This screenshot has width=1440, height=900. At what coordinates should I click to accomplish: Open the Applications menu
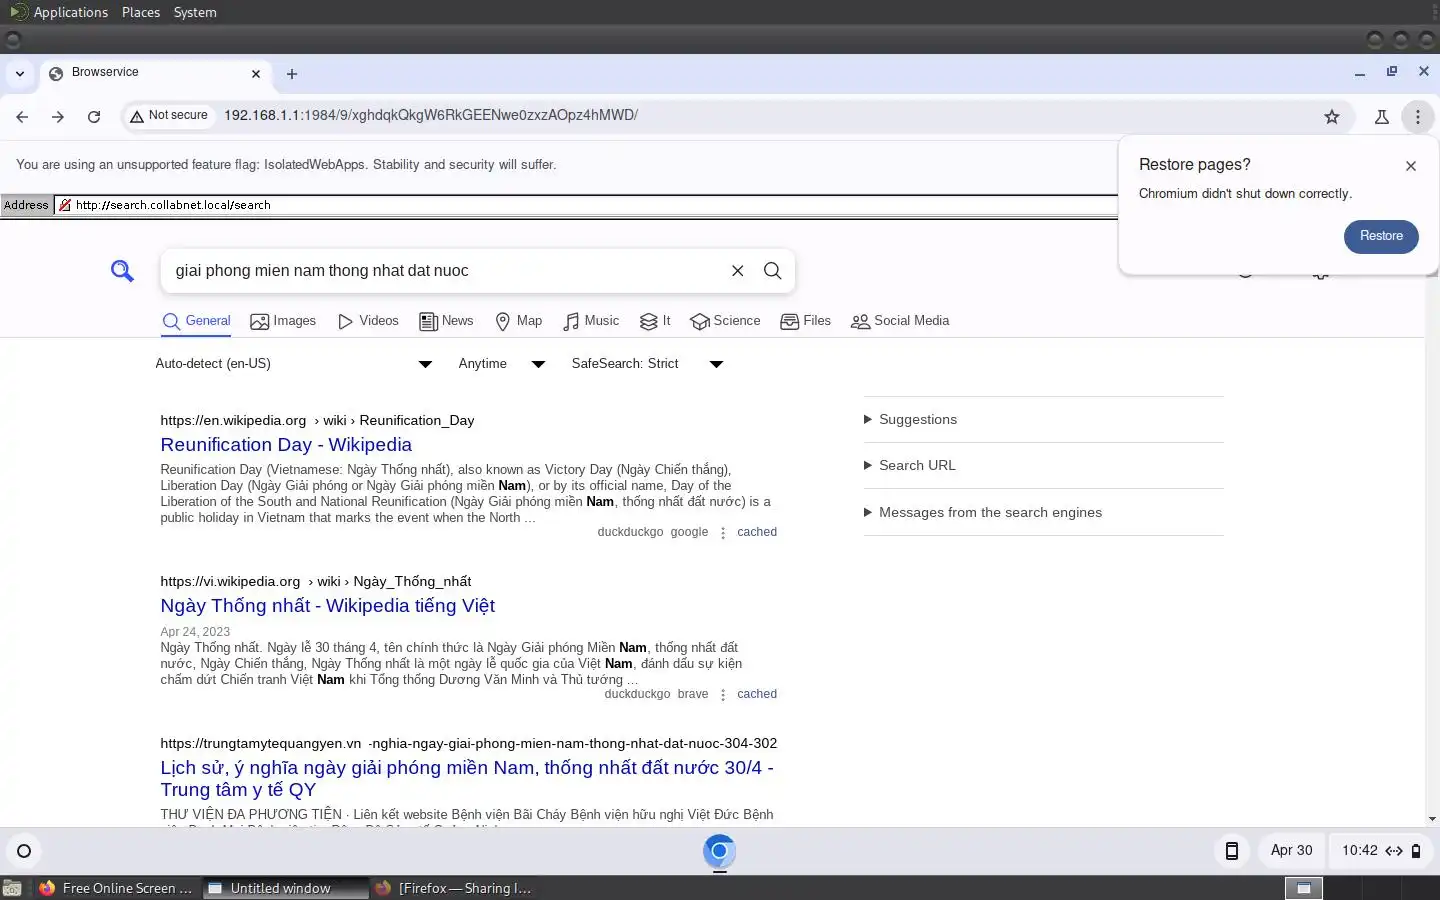coord(70,12)
